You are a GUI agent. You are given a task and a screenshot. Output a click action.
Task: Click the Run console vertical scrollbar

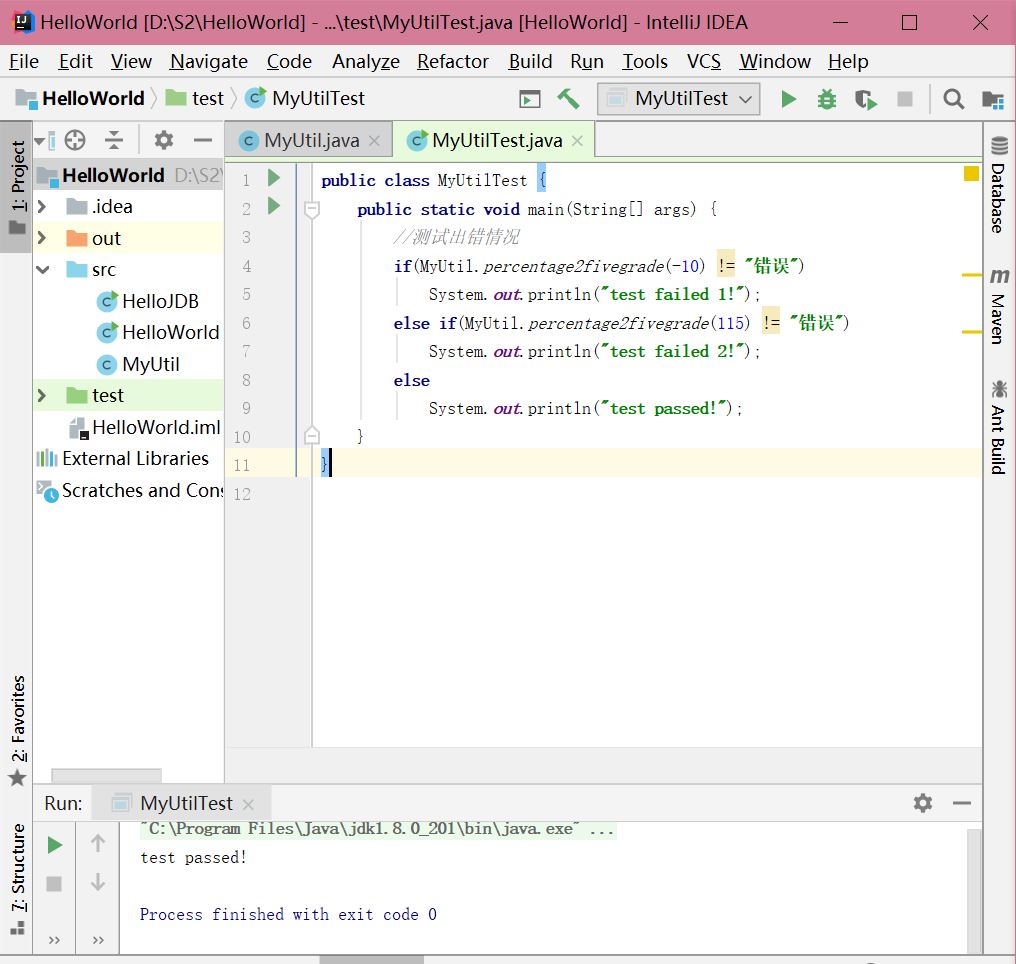(x=975, y=890)
